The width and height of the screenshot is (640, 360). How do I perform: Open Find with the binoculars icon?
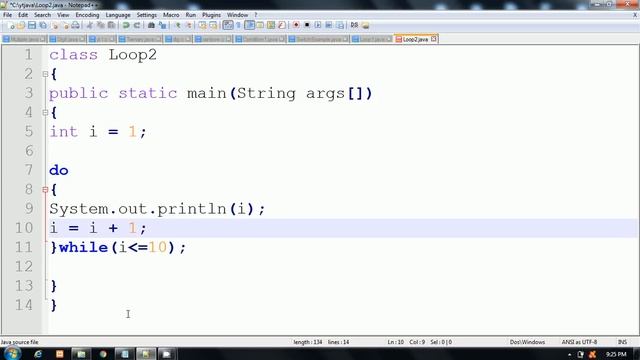click(151, 25)
